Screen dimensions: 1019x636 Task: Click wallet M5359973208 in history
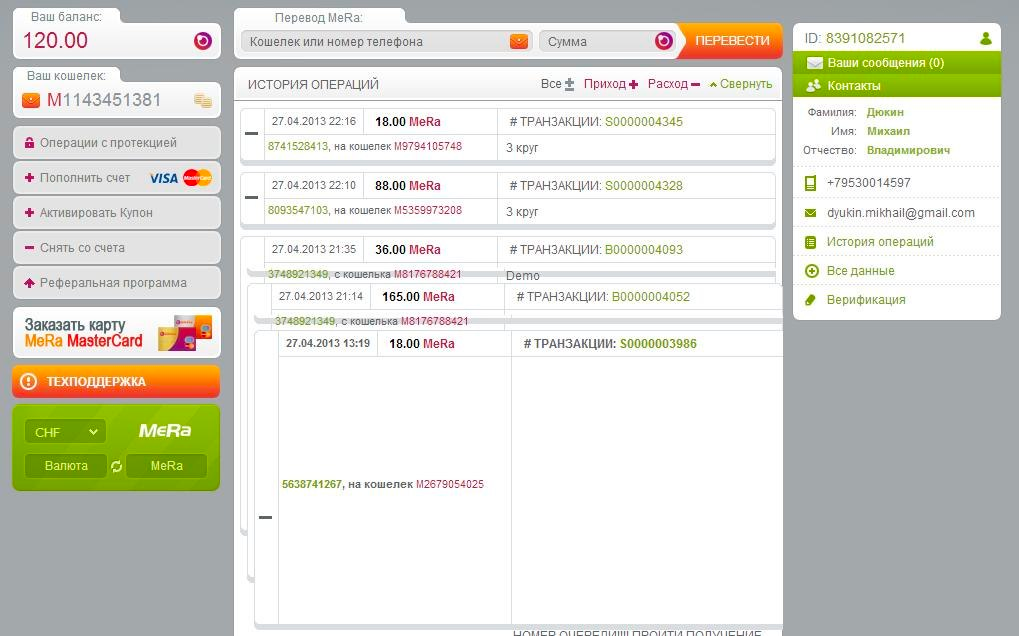(x=428, y=210)
